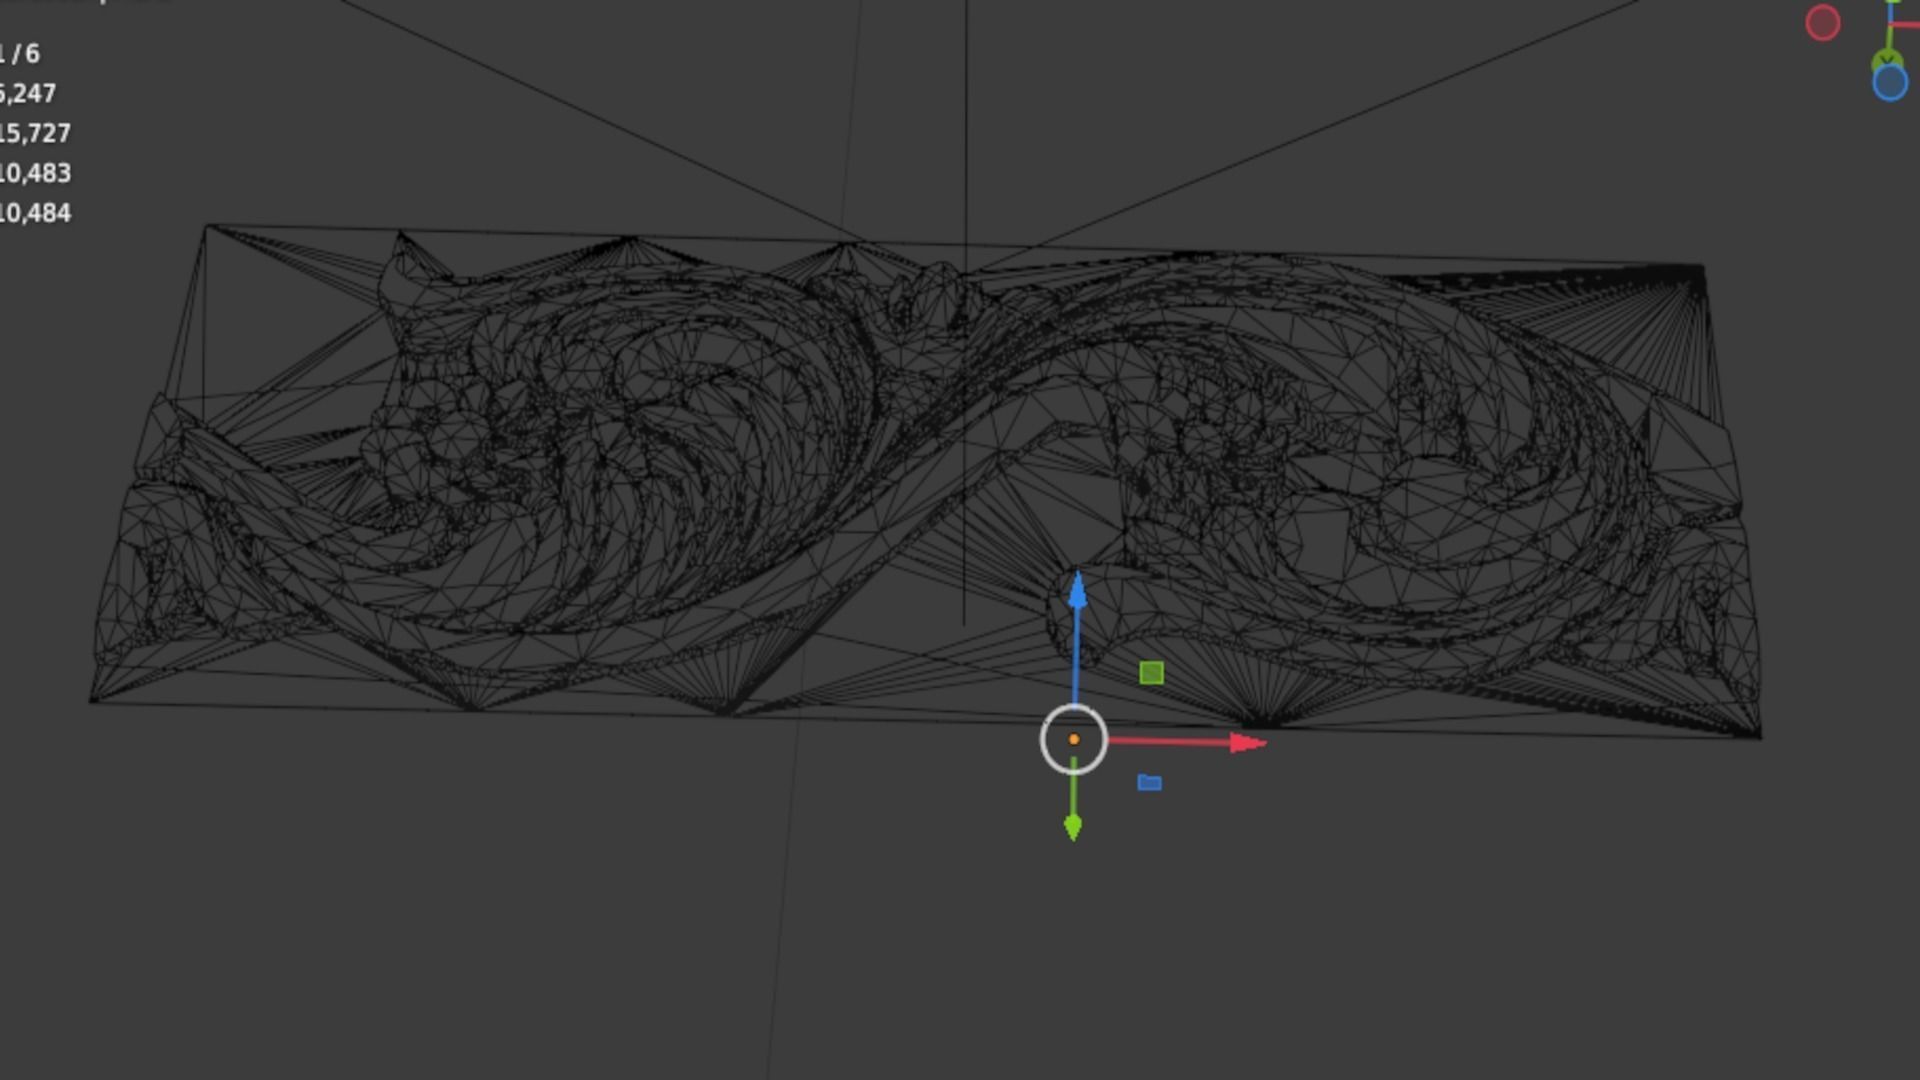
Task: Click the 6,247 statistics value
Action: (x=28, y=93)
